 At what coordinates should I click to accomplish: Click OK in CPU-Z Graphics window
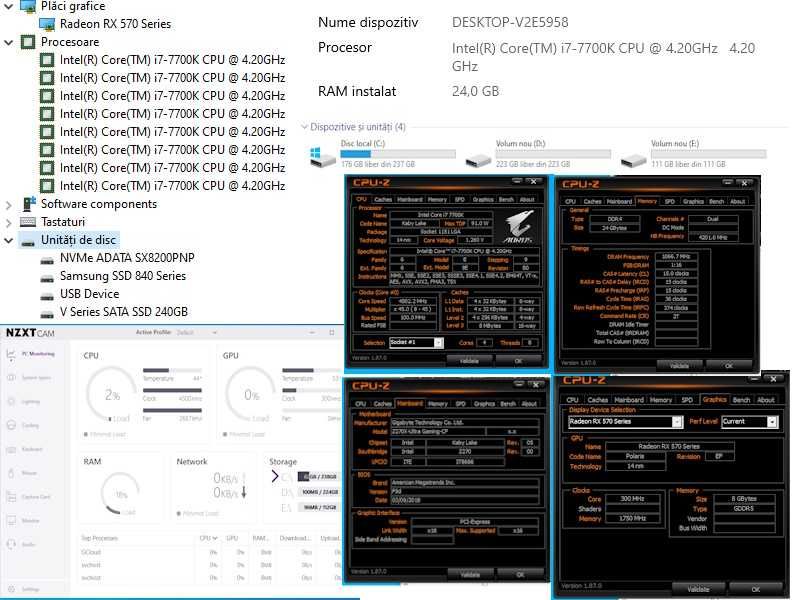(x=755, y=589)
